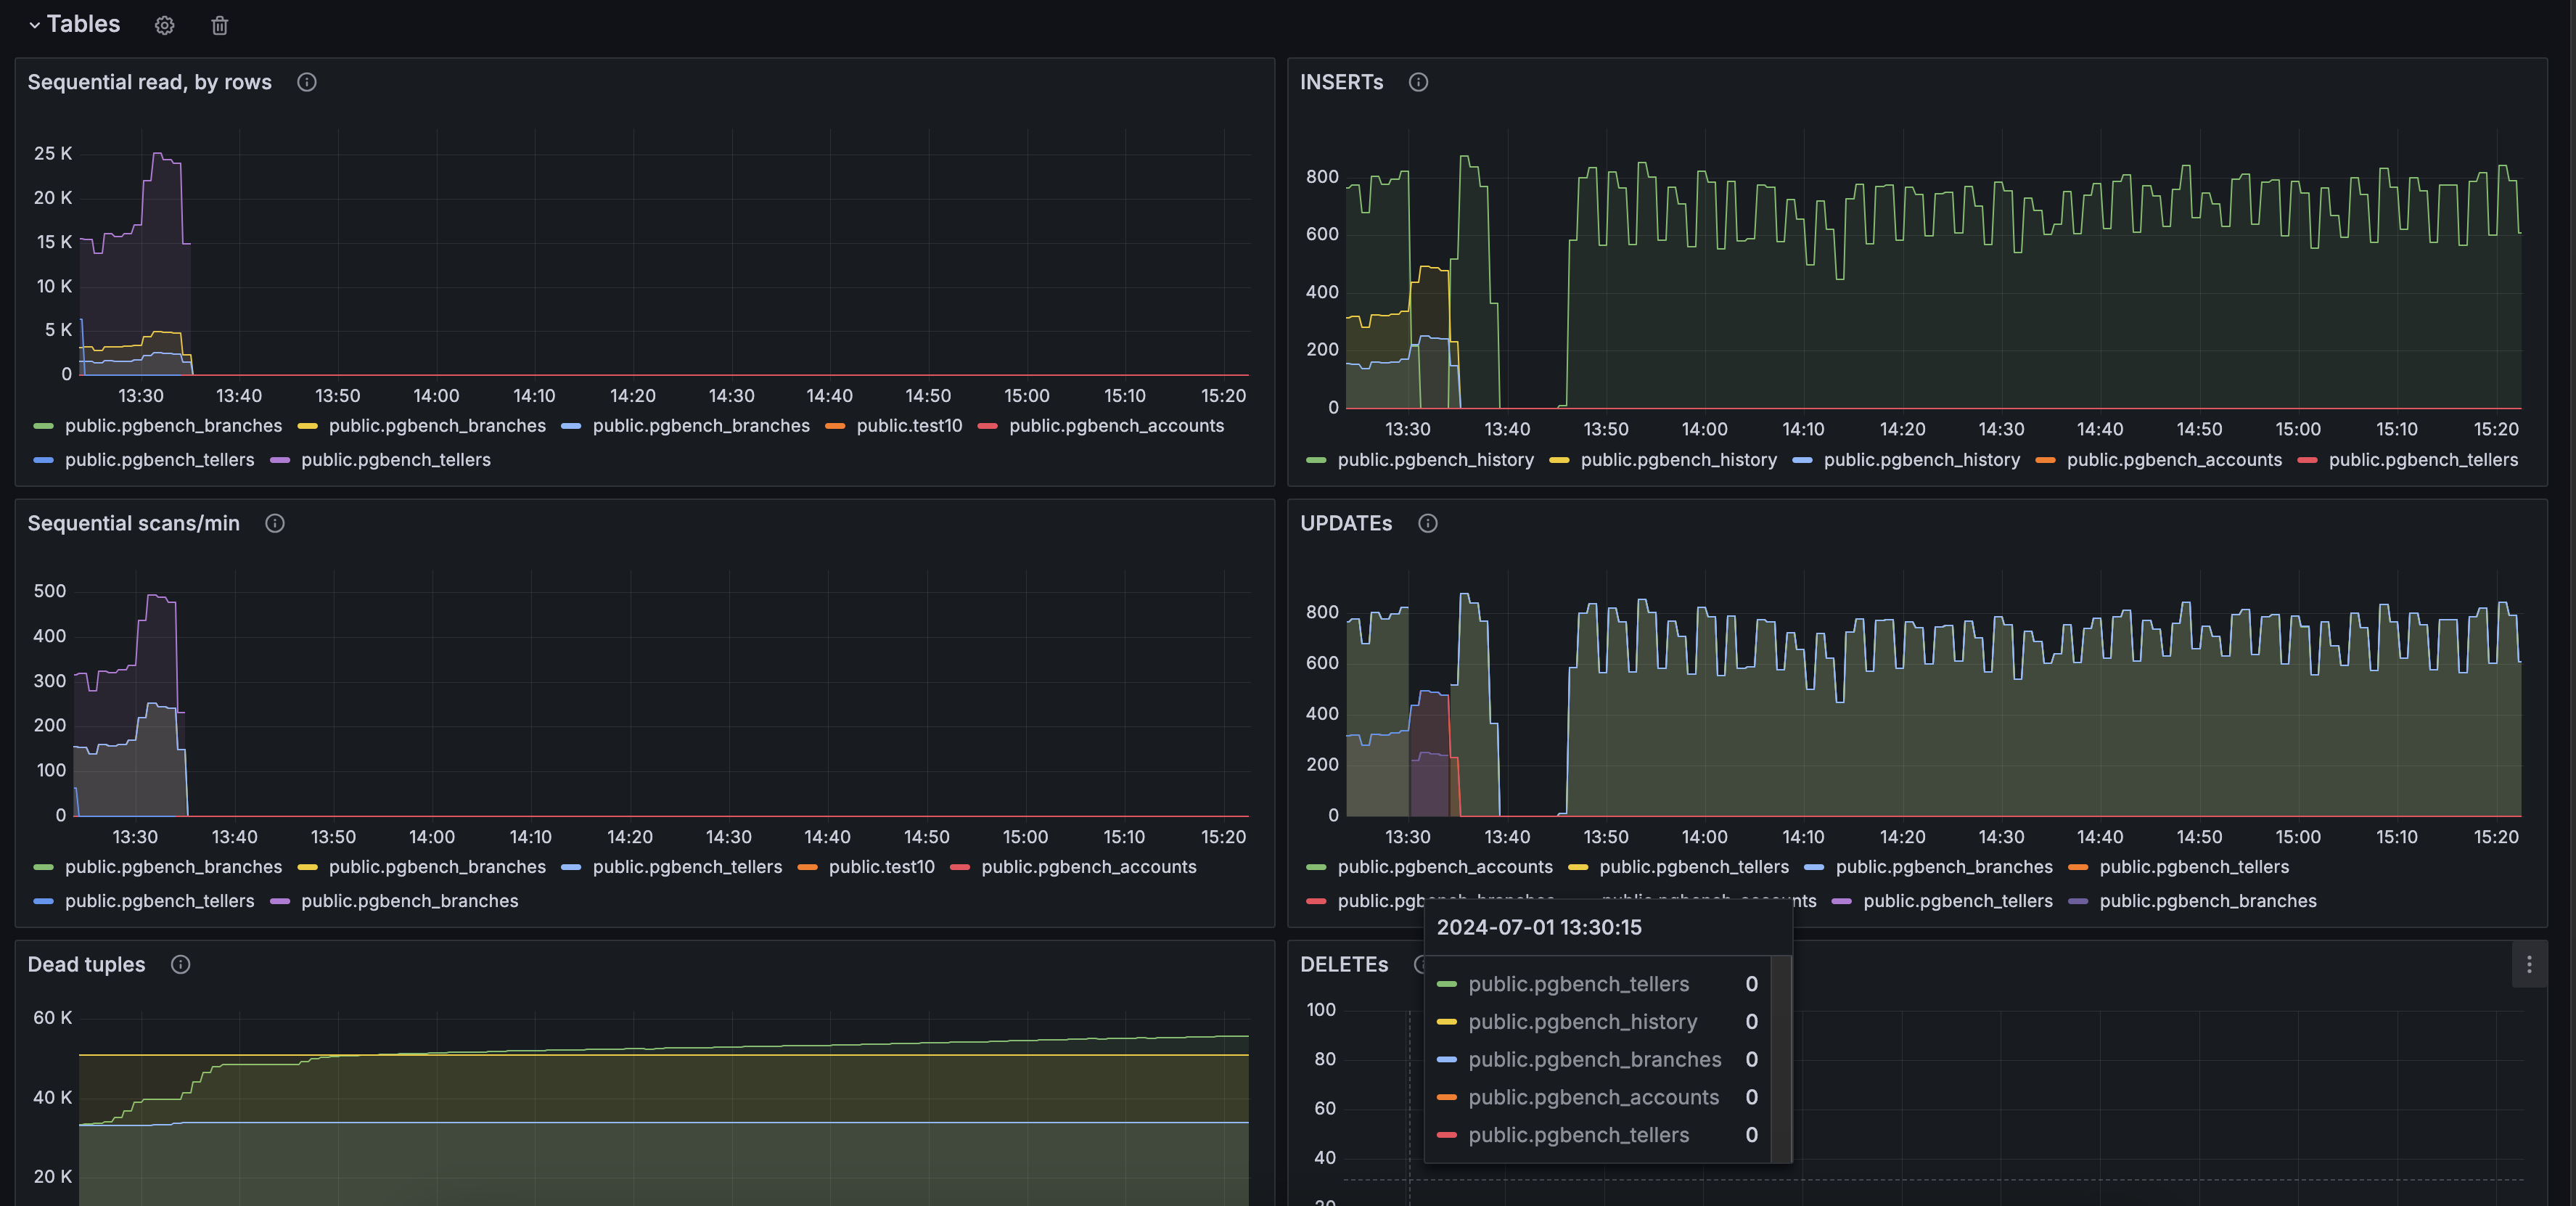Delete Tables row with trash icon
The width and height of the screenshot is (2576, 1206).
pos(220,26)
